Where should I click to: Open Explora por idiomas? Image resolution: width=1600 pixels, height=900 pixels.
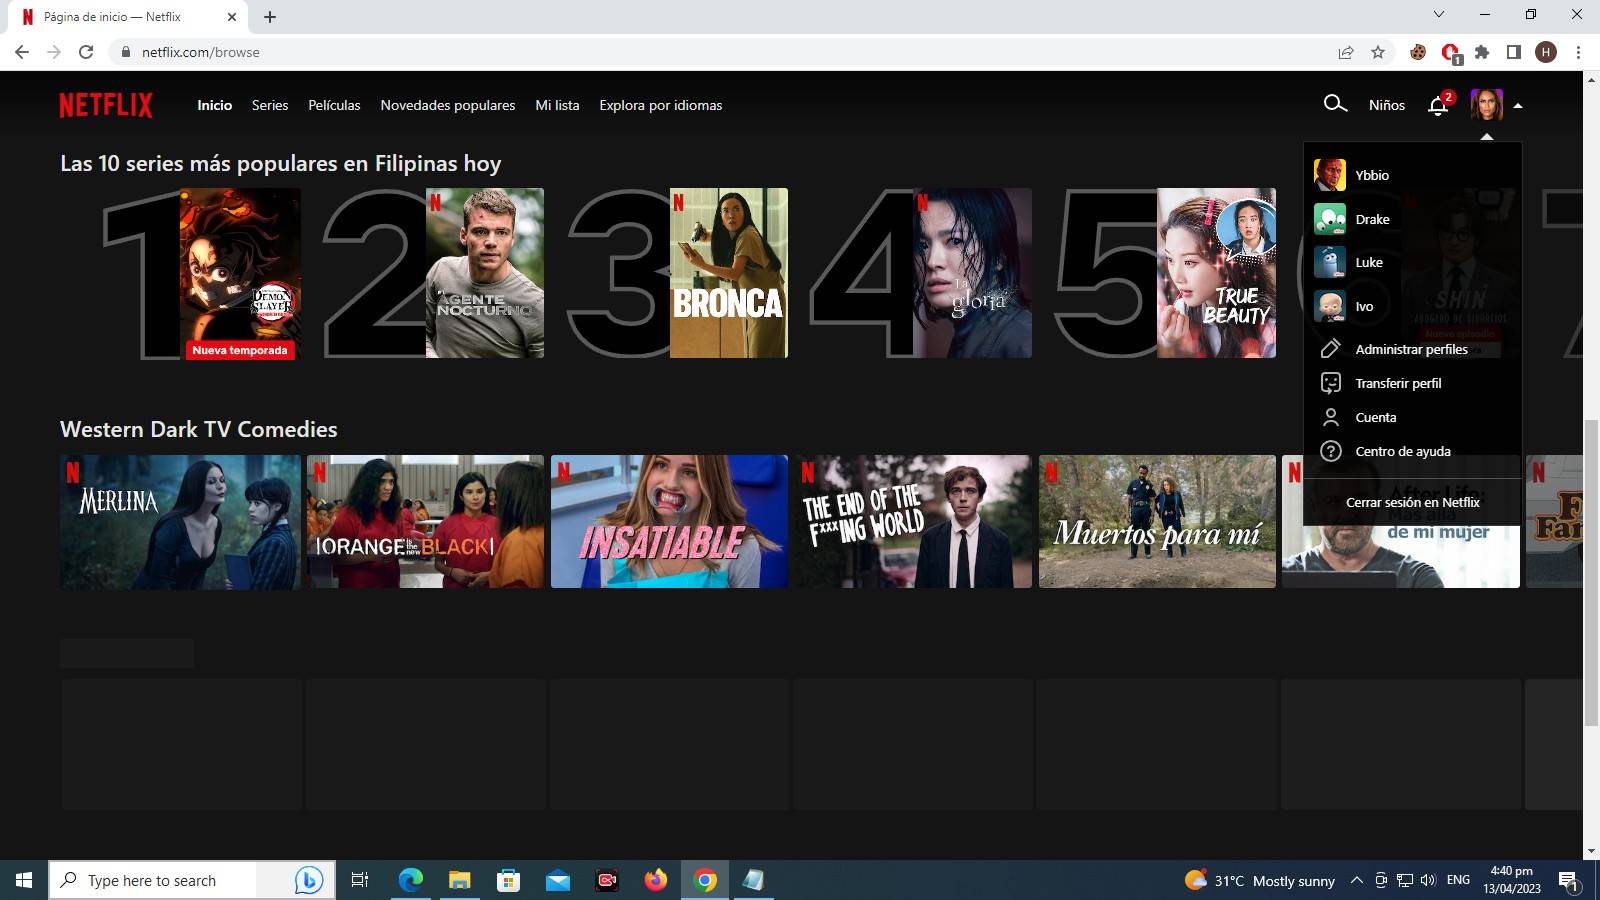click(660, 105)
